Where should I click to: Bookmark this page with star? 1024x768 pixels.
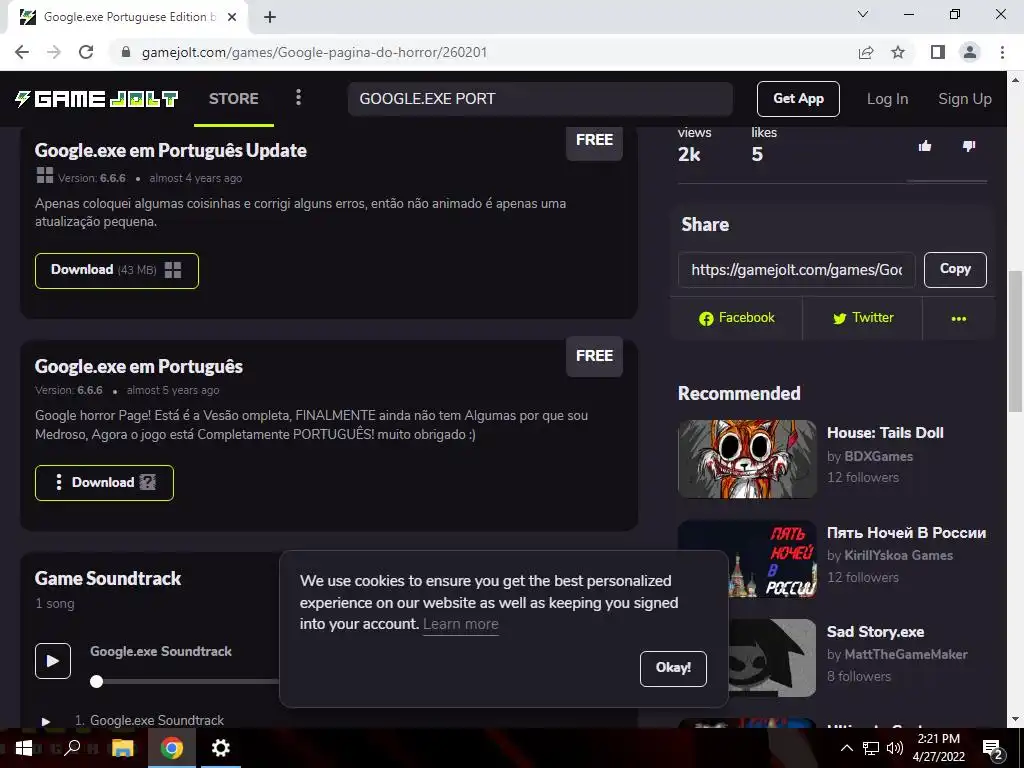(898, 52)
